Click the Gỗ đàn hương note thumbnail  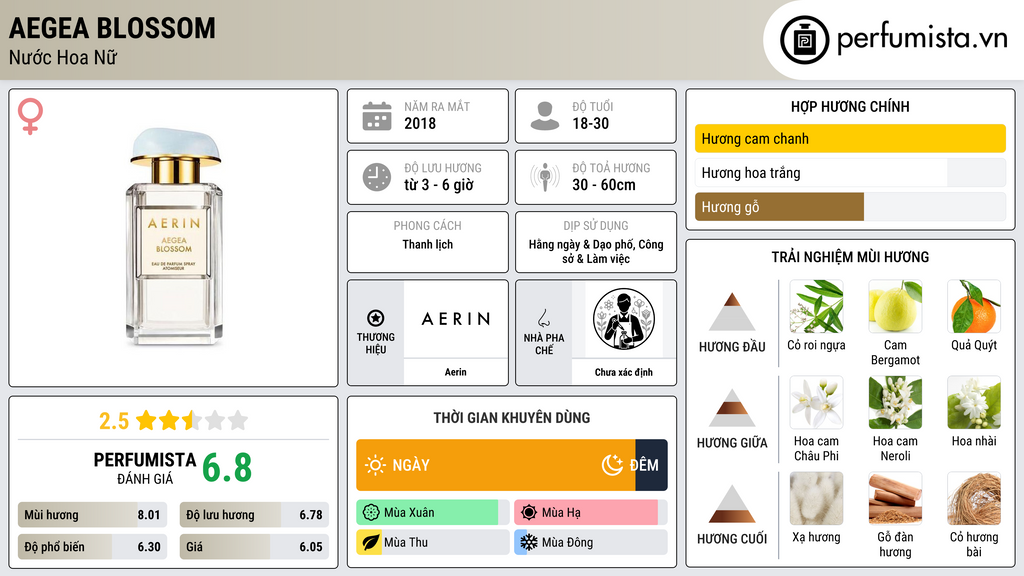(895, 498)
